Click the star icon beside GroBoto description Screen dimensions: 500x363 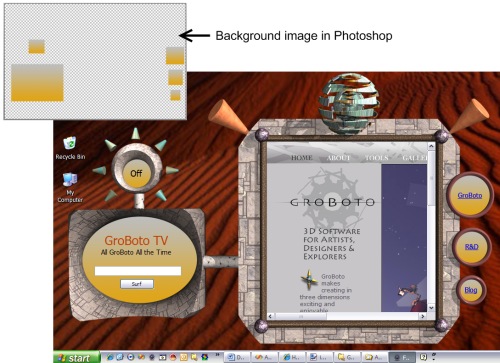(309, 279)
